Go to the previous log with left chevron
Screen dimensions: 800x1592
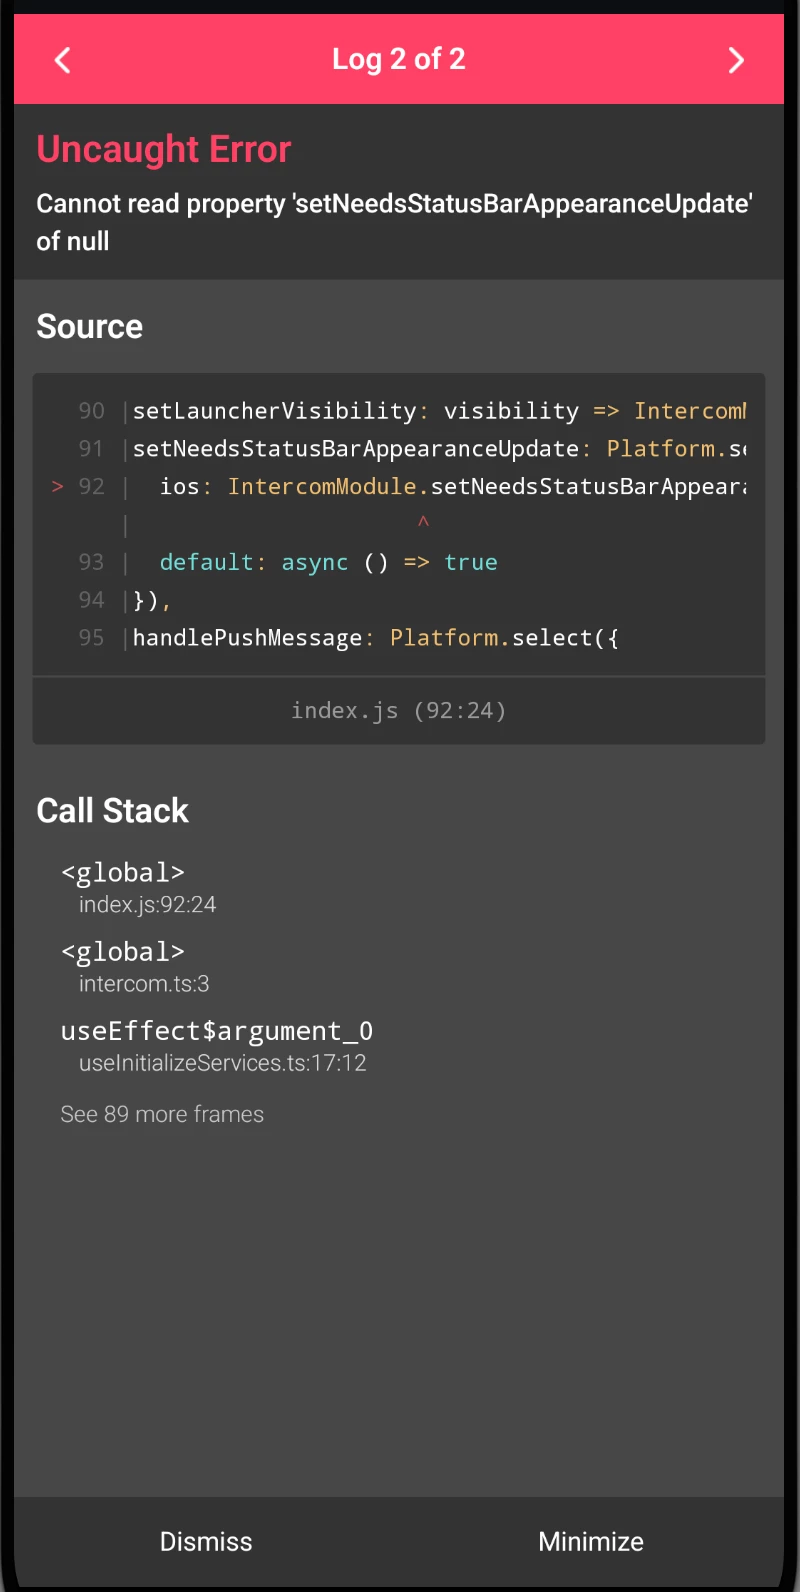tap(62, 60)
